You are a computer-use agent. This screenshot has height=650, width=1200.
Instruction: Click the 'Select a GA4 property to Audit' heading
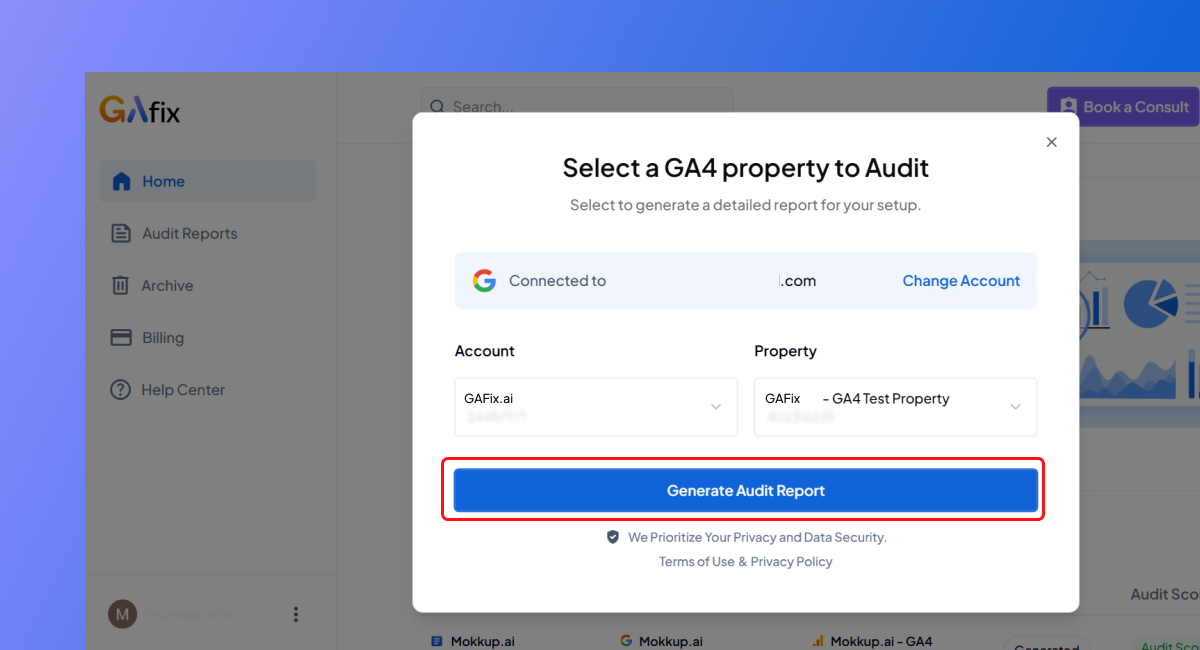pos(746,167)
